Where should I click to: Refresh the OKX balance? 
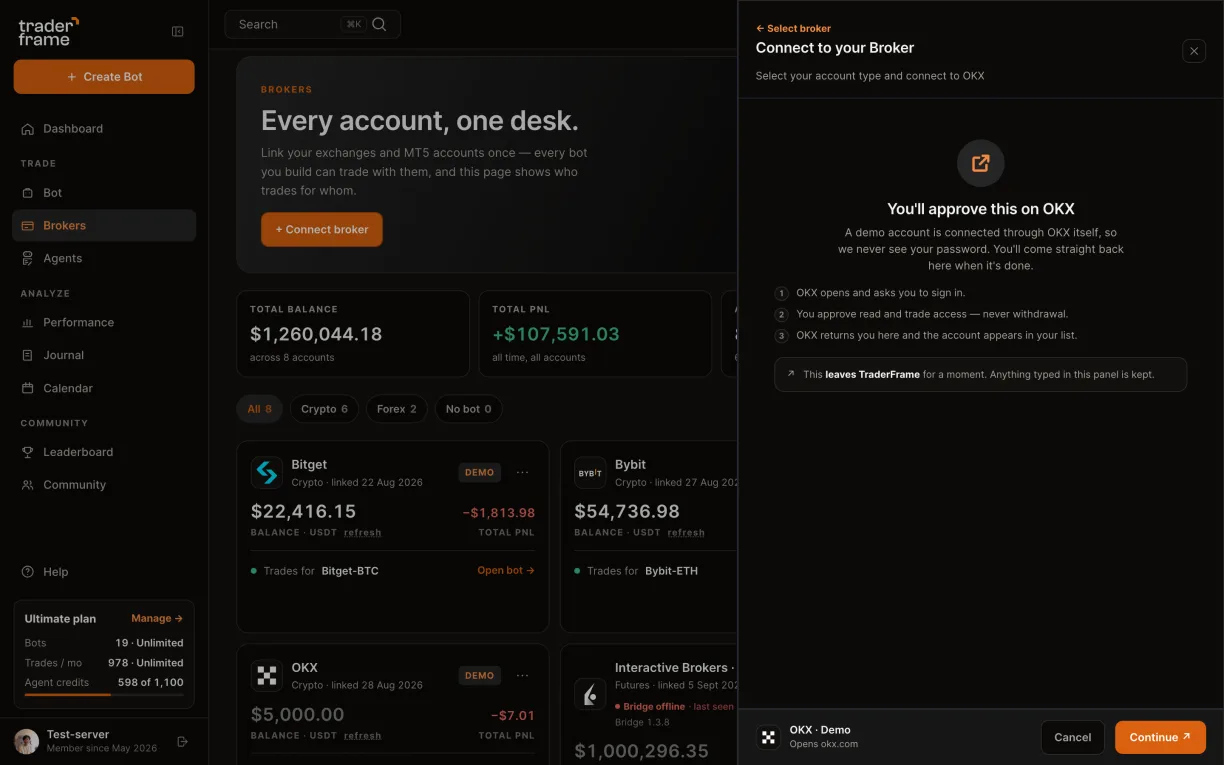[362, 736]
